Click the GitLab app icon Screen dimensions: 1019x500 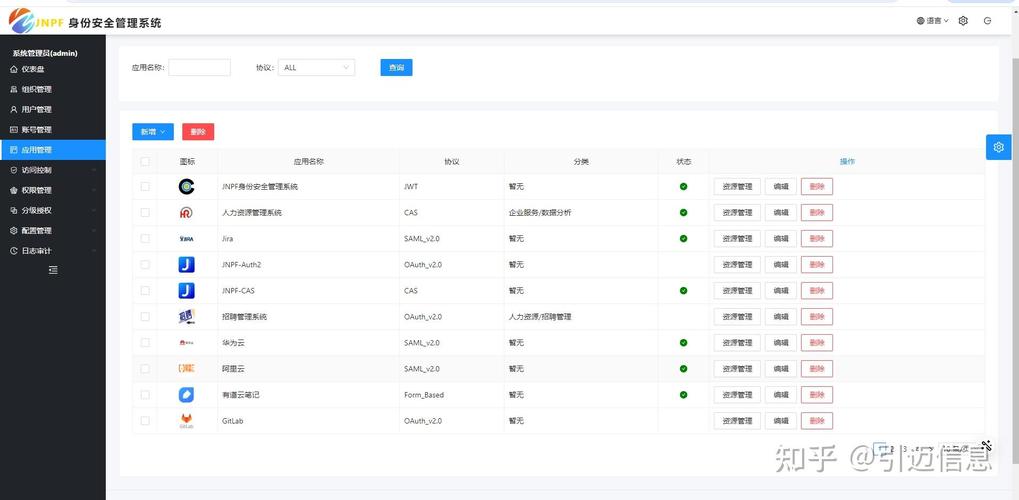coord(187,421)
